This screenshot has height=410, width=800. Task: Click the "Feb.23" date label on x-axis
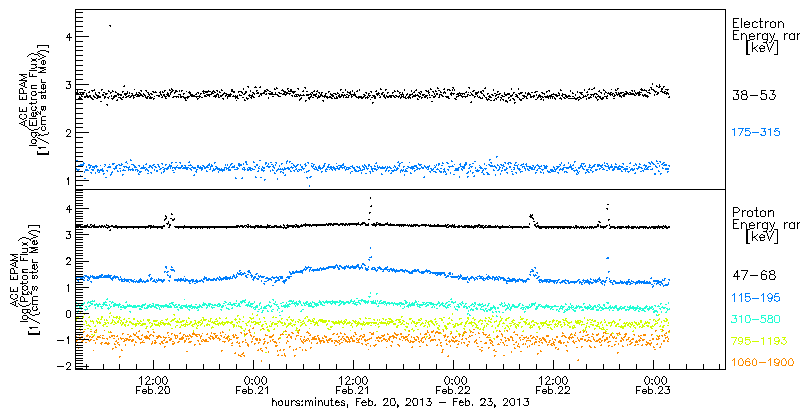[x=654, y=391]
